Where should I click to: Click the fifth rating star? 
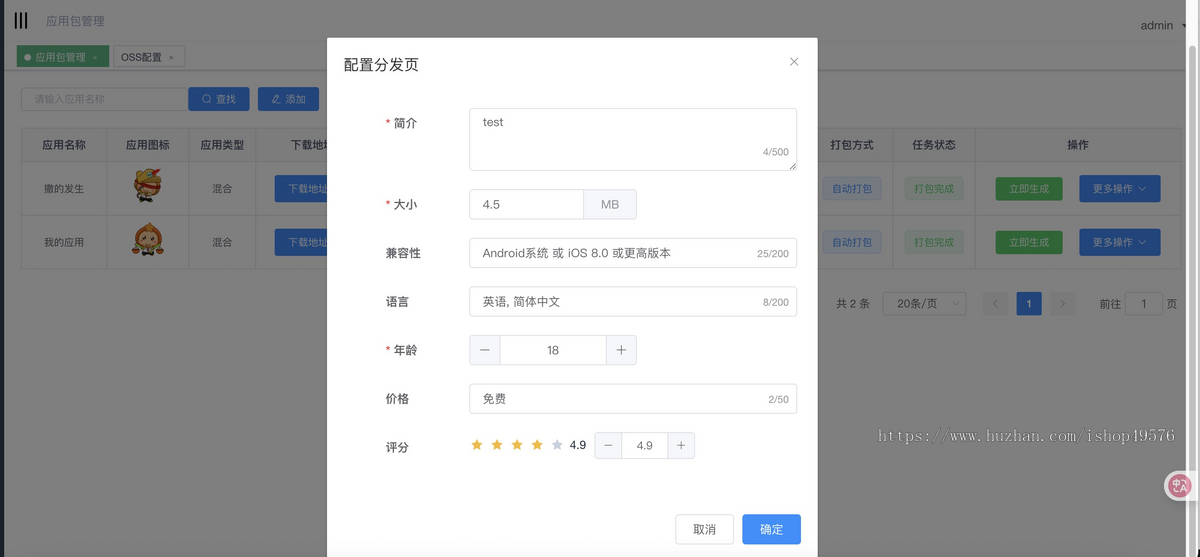[x=557, y=446]
